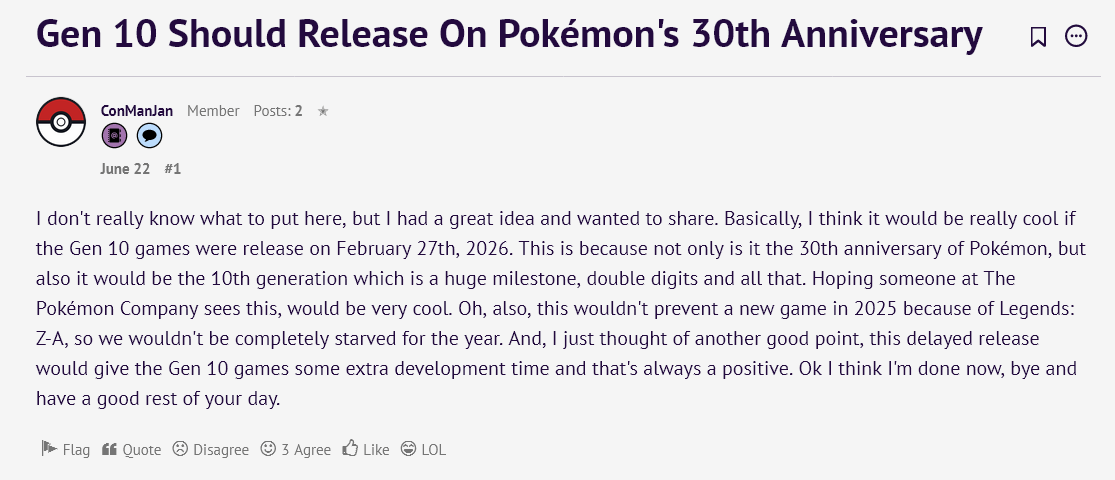1115x480 pixels.
Task: Toggle the Agree reaction with 3 votes
Action: pyautogui.click(x=296, y=449)
